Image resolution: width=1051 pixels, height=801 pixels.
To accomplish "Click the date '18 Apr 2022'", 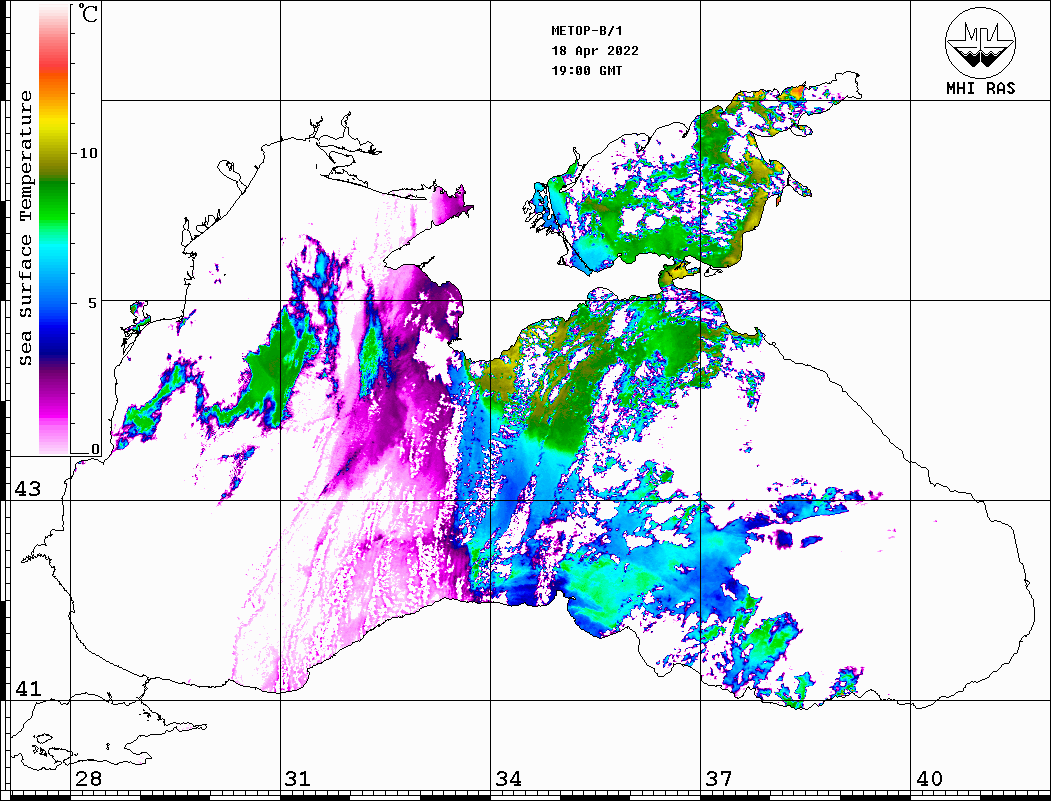I will click(595, 51).
